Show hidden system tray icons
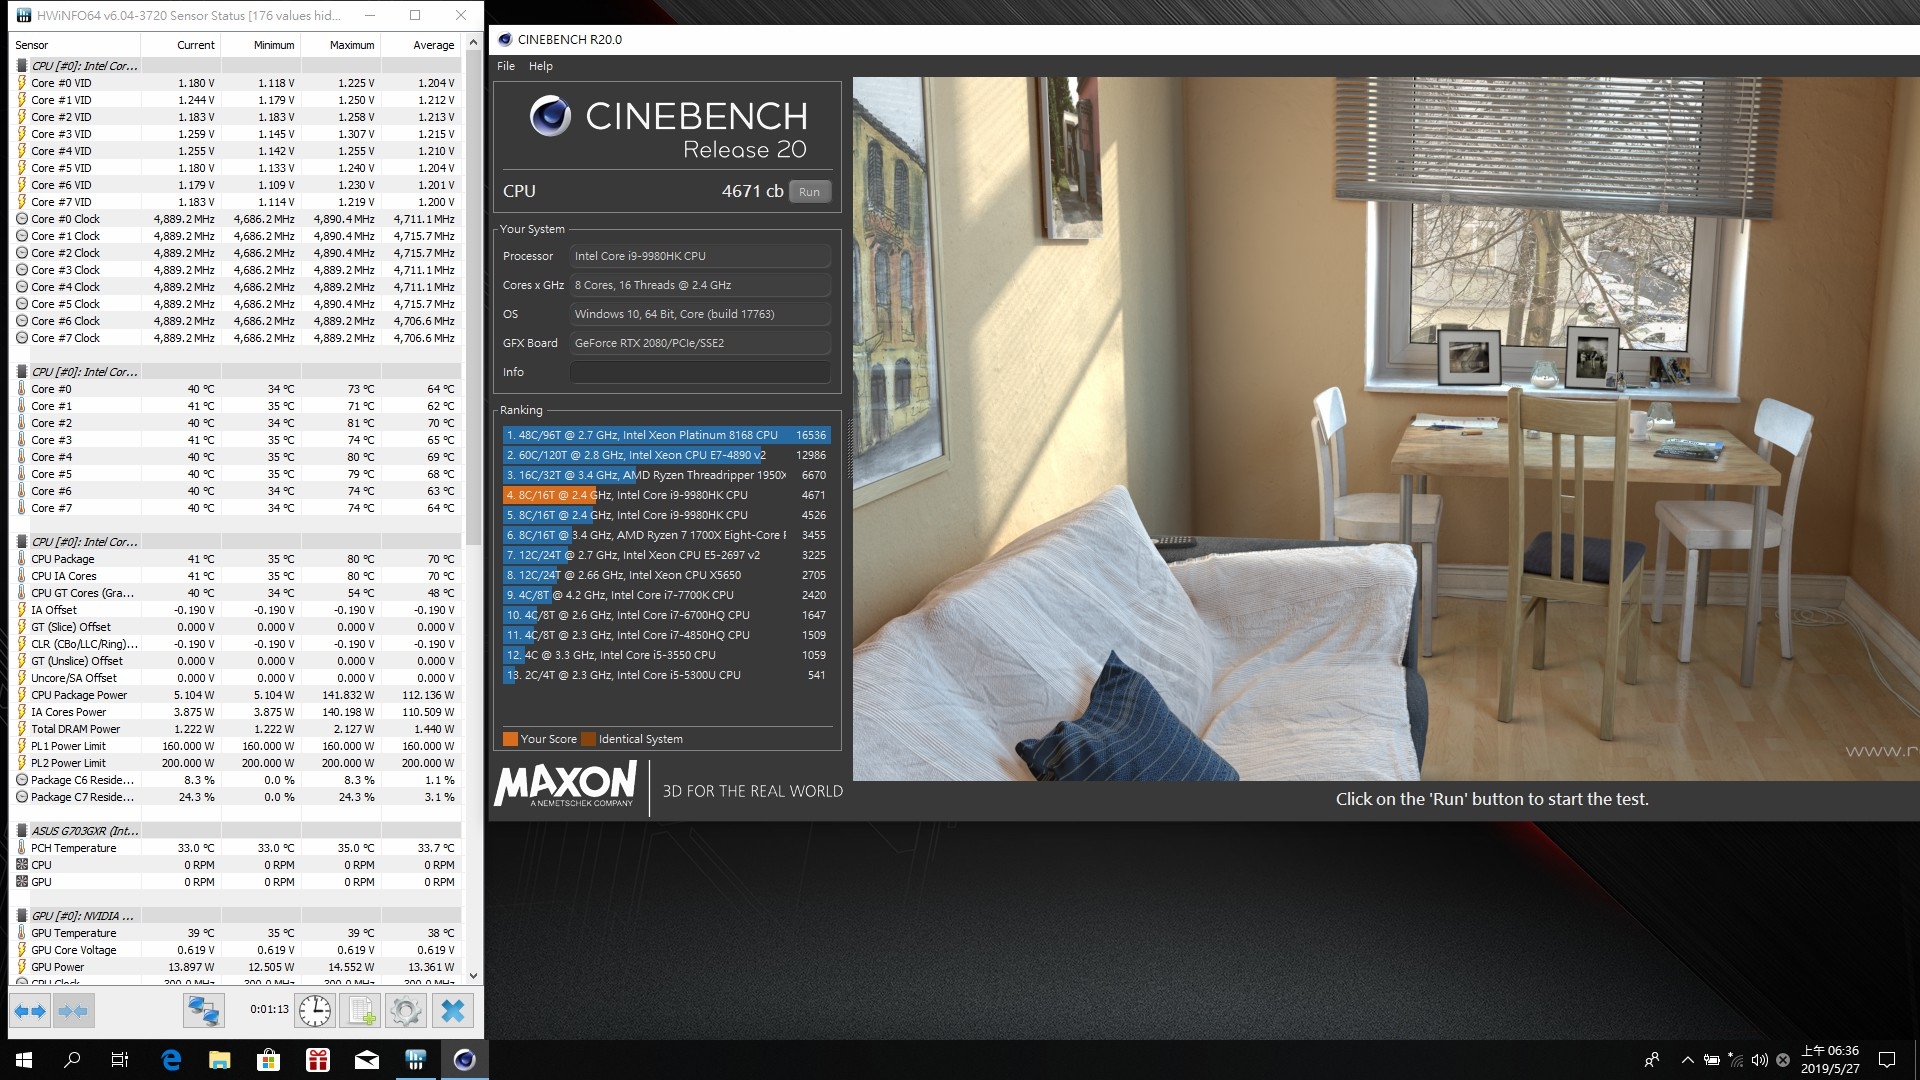Image resolution: width=1920 pixels, height=1080 pixels. tap(1688, 1060)
